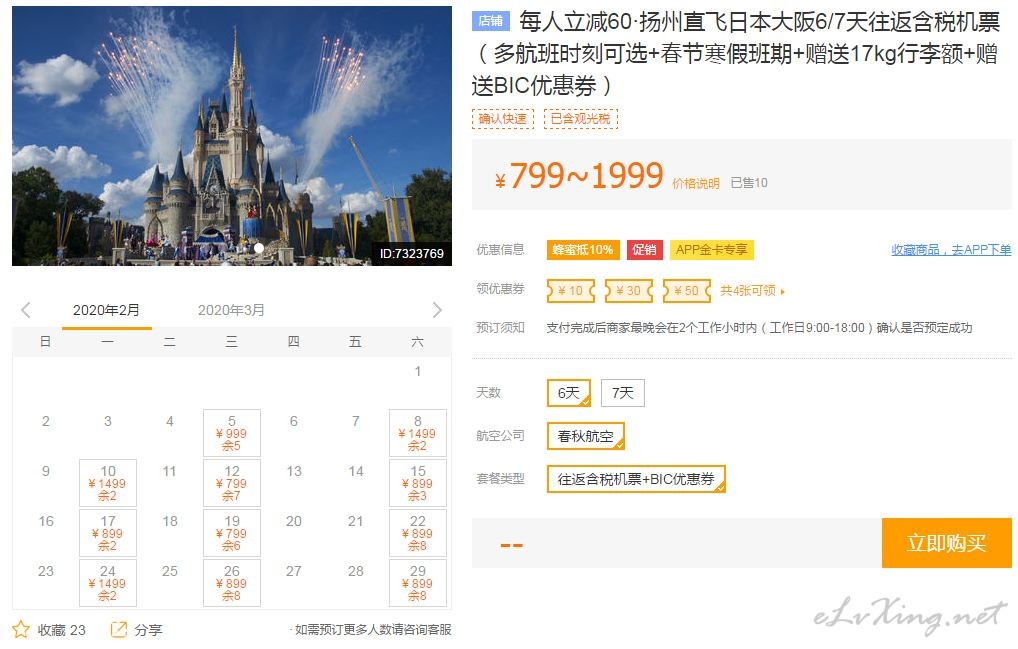The height and width of the screenshot is (649, 1018).
Task: Select February 5 date ¥999
Action: [x=232, y=433]
